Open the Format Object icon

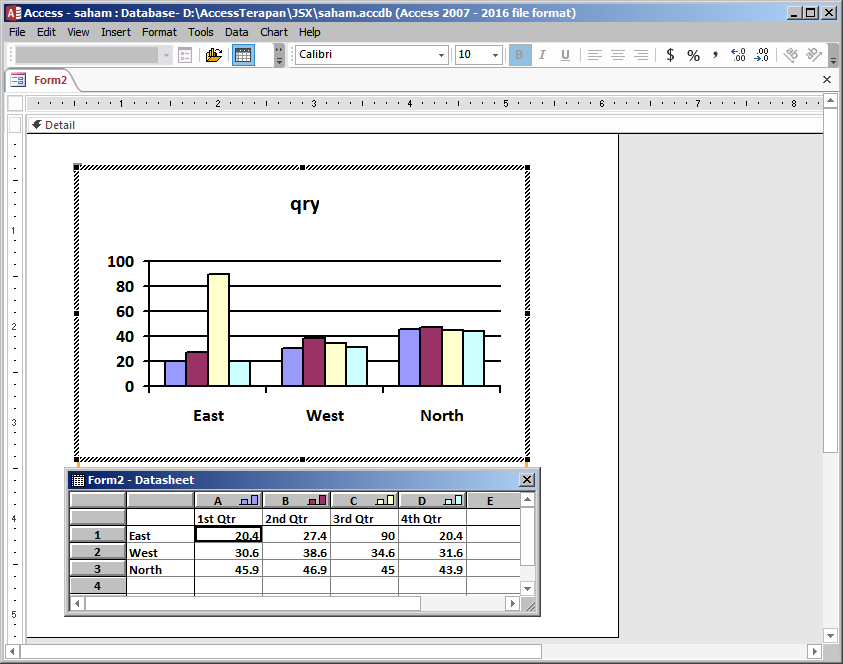click(x=184, y=55)
